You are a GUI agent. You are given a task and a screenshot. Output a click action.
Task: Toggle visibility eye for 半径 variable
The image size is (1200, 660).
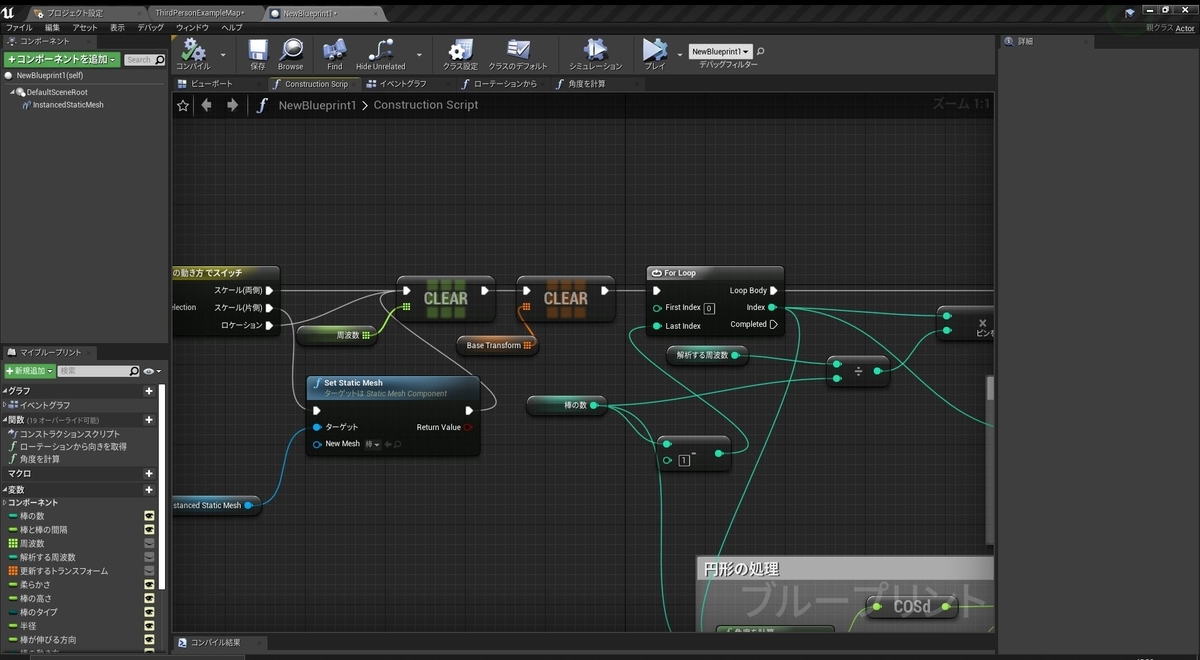pos(149,626)
